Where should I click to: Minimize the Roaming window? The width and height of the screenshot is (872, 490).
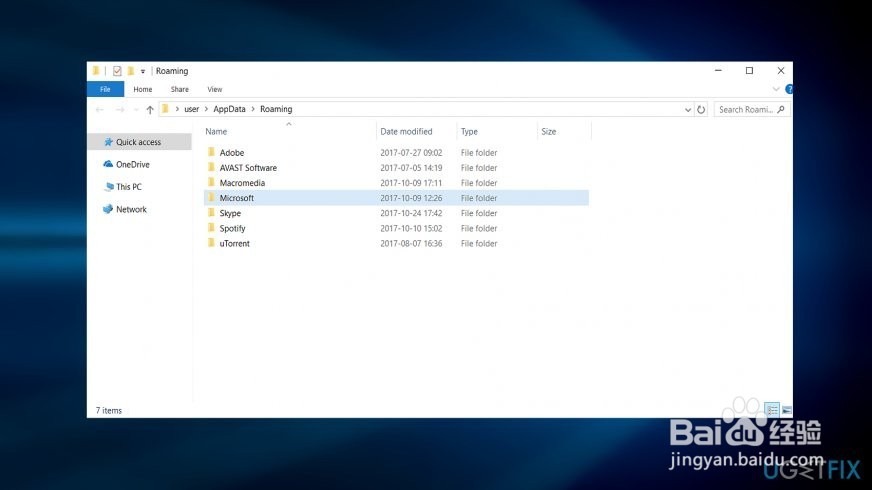719,71
